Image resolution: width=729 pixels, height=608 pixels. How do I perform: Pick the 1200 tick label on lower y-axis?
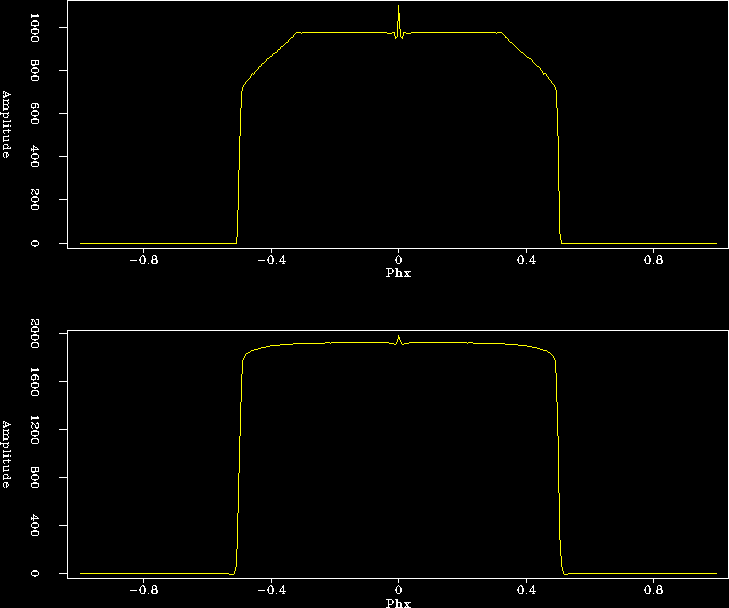35,430
